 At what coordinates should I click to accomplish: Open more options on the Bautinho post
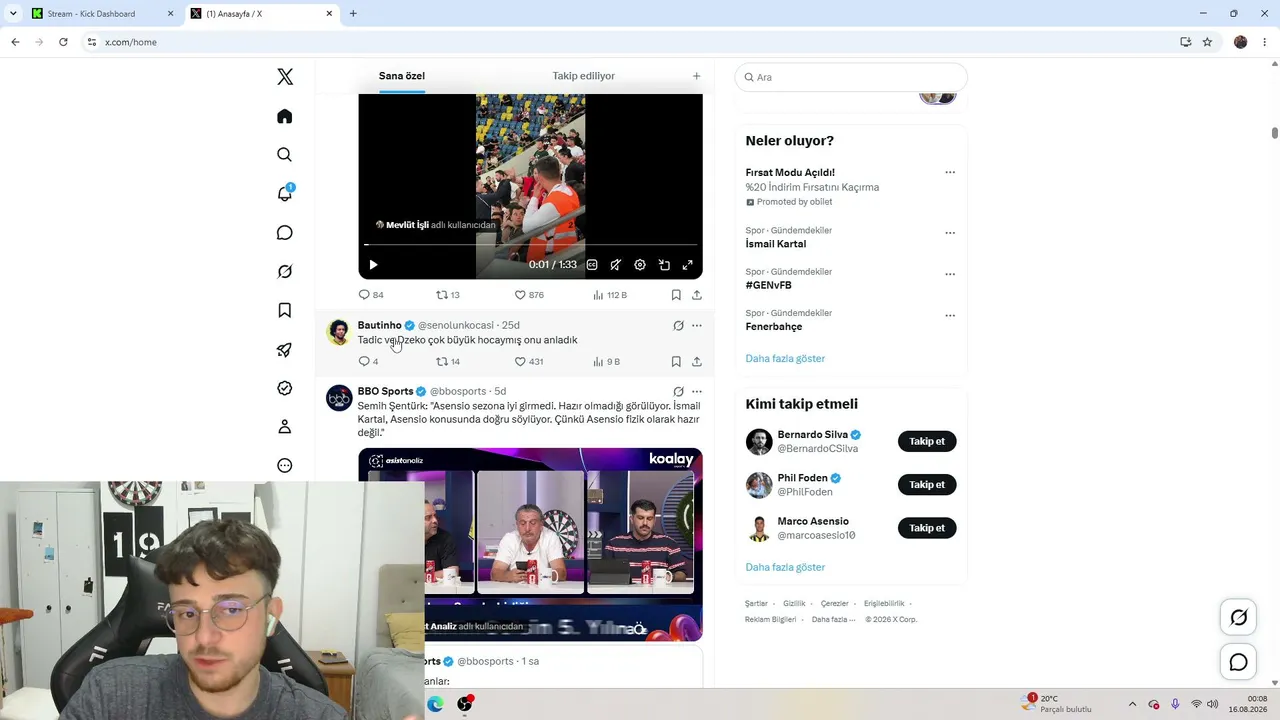coord(697,326)
